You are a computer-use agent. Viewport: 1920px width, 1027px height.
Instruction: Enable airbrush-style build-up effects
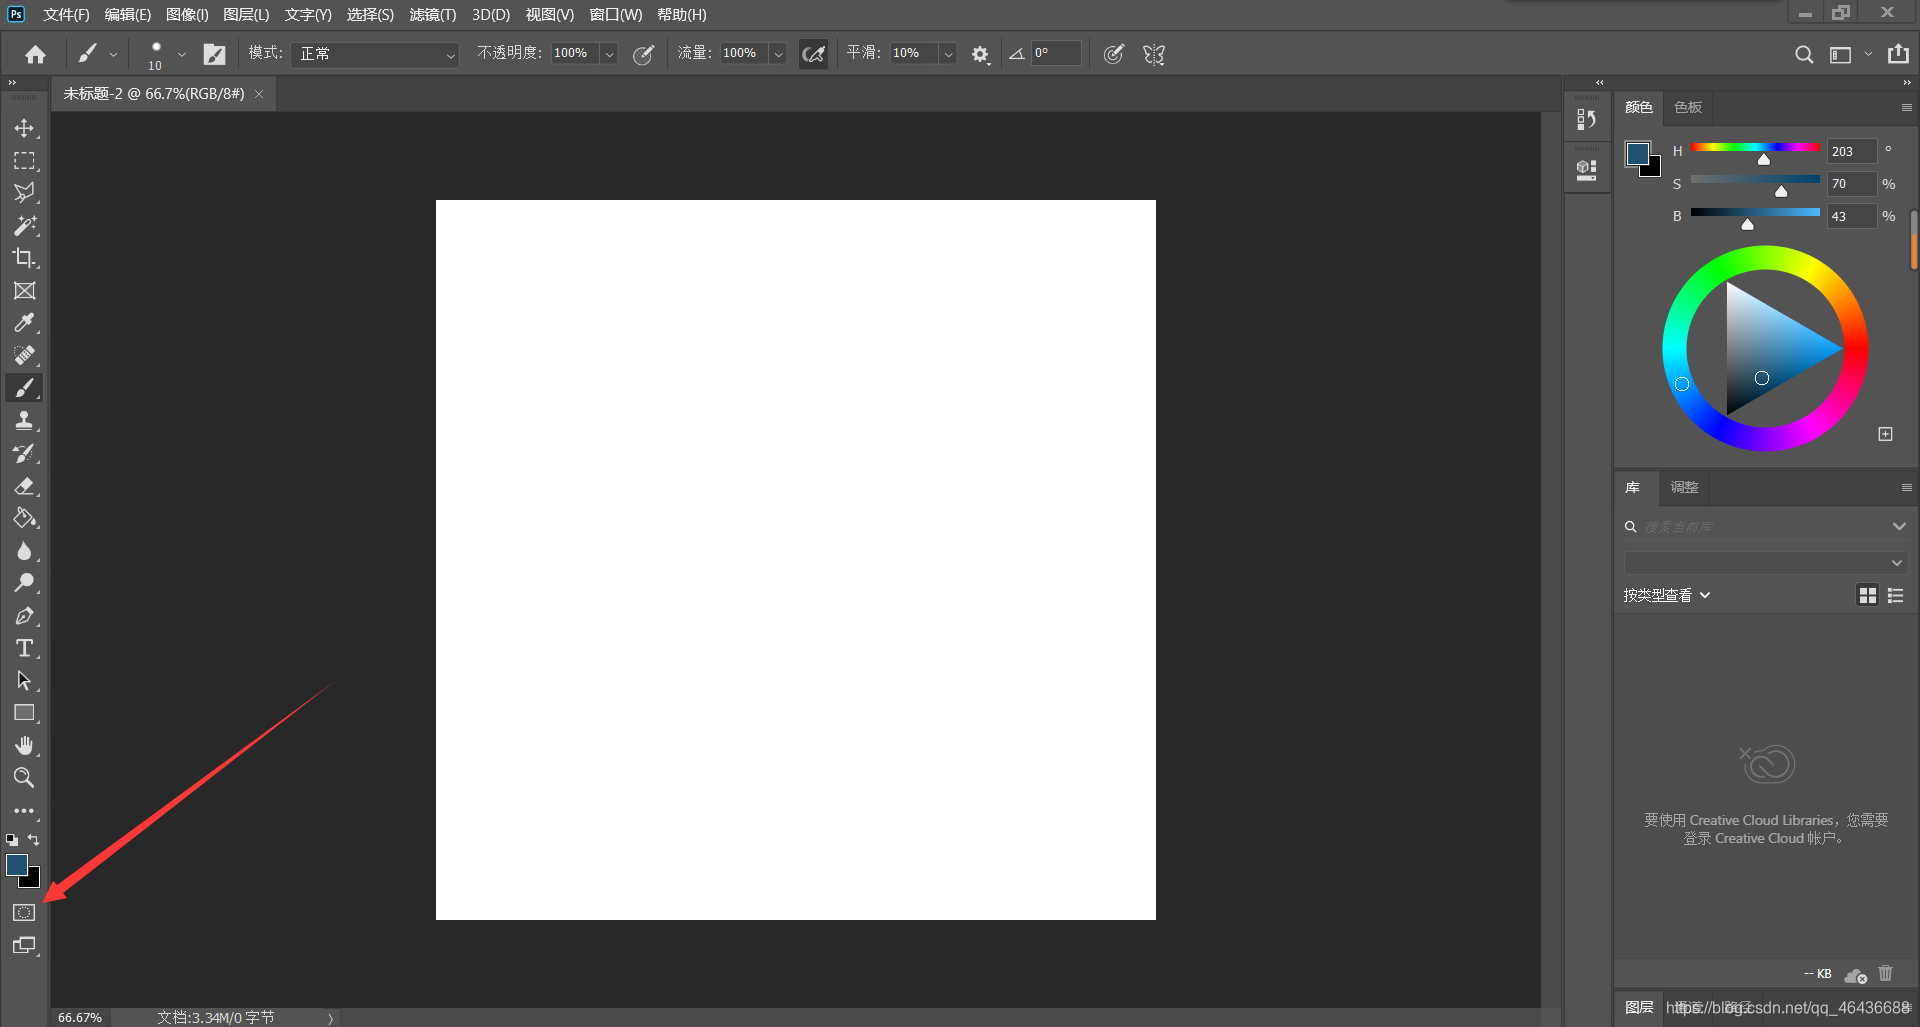point(814,54)
